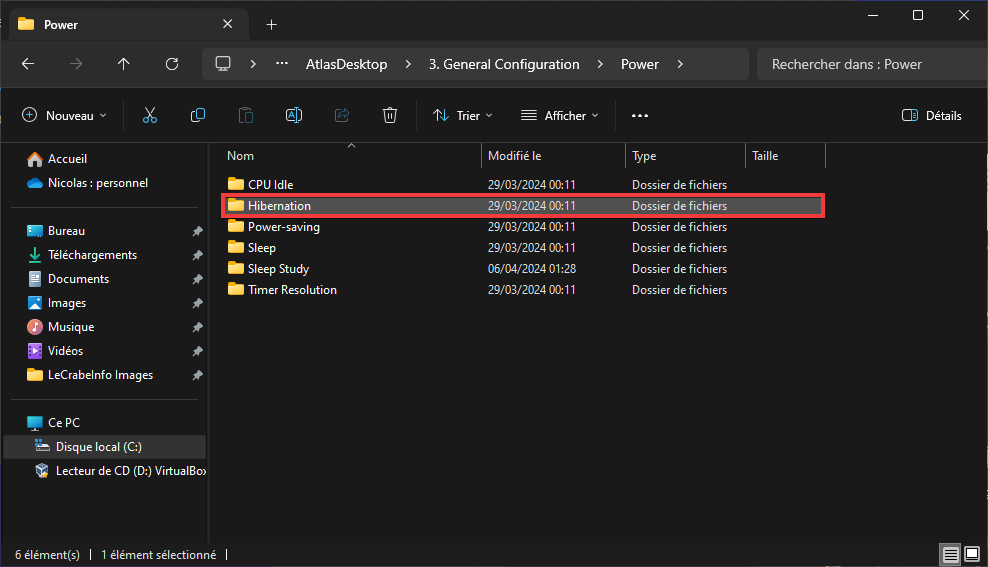The width and height of the screenshot is (988, 567).
Task: Click the Cut scissors icon
Action: tap(150, 115)
